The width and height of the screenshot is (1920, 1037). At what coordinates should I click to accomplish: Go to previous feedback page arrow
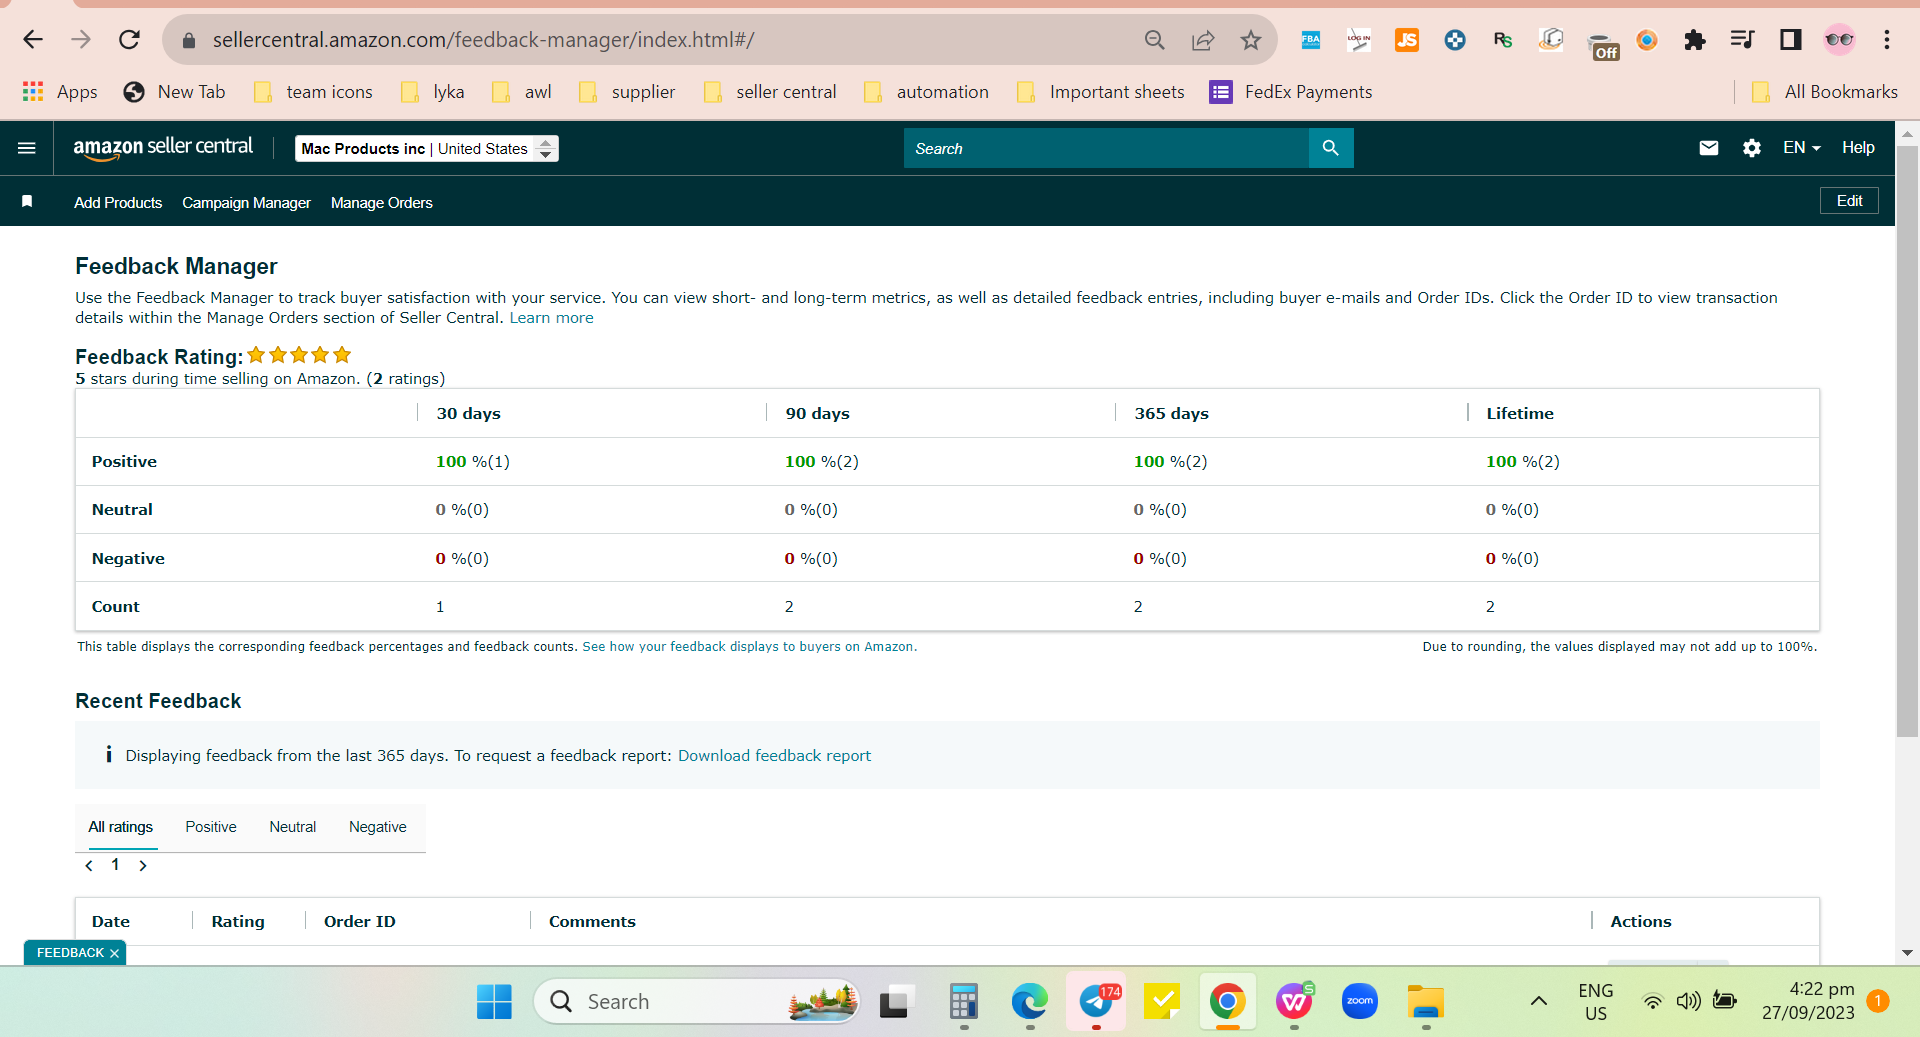[x=89, y=866]
